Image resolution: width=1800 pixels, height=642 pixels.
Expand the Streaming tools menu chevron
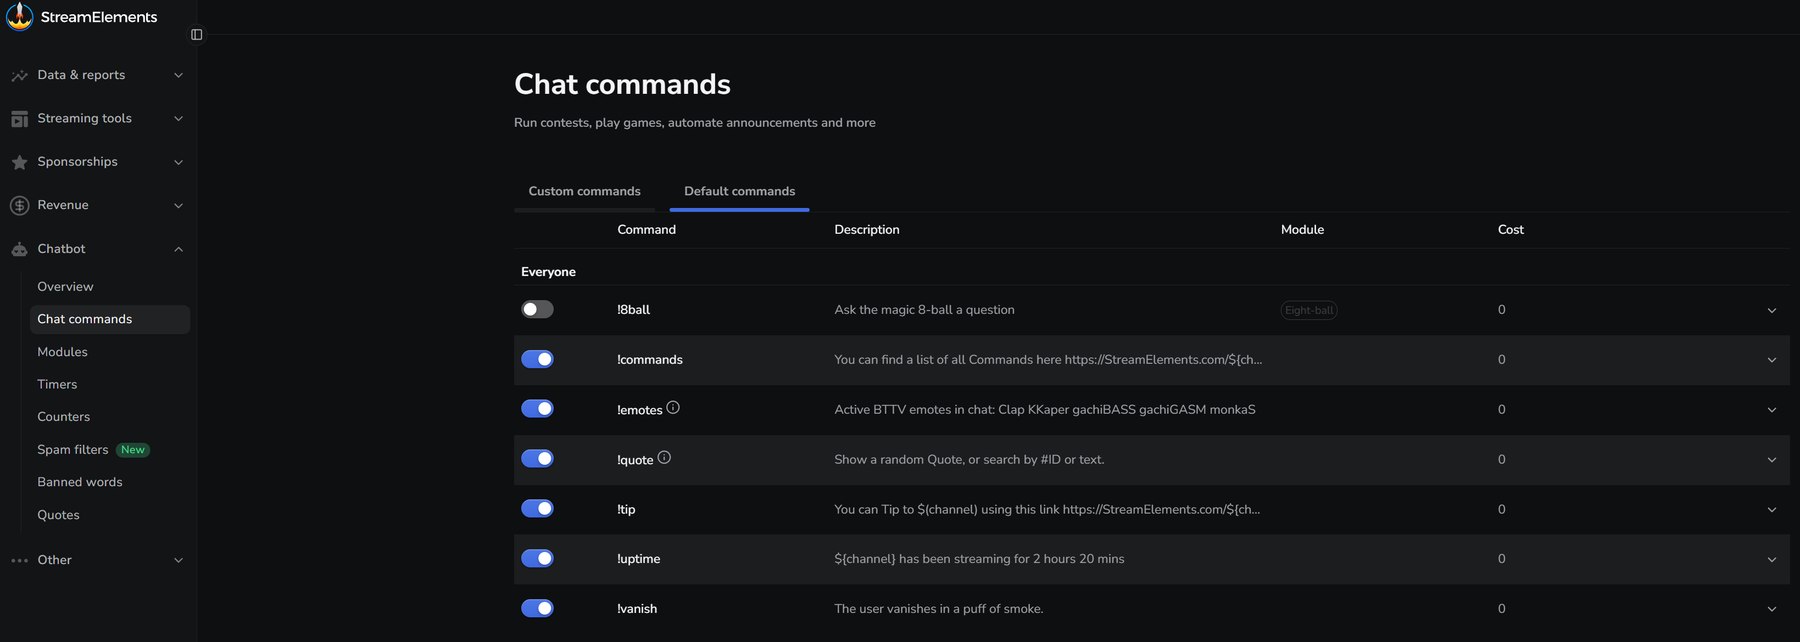[178, 119]
